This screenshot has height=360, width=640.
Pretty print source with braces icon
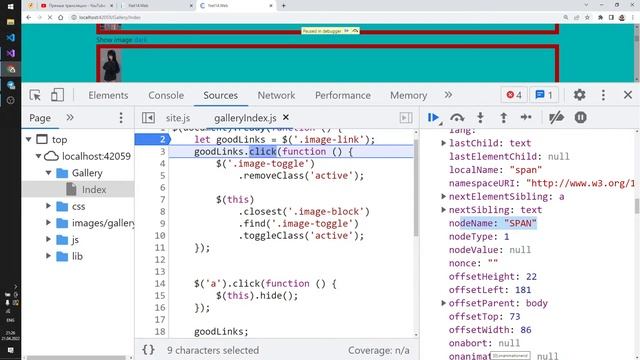[148, 350]
